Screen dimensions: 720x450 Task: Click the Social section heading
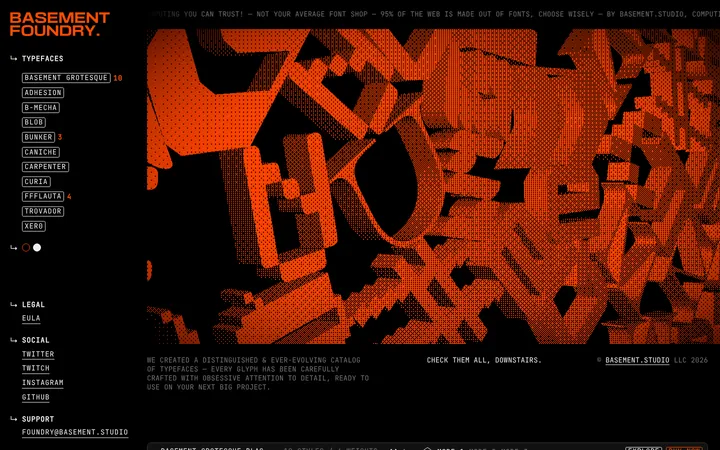(x=36, y=340)
